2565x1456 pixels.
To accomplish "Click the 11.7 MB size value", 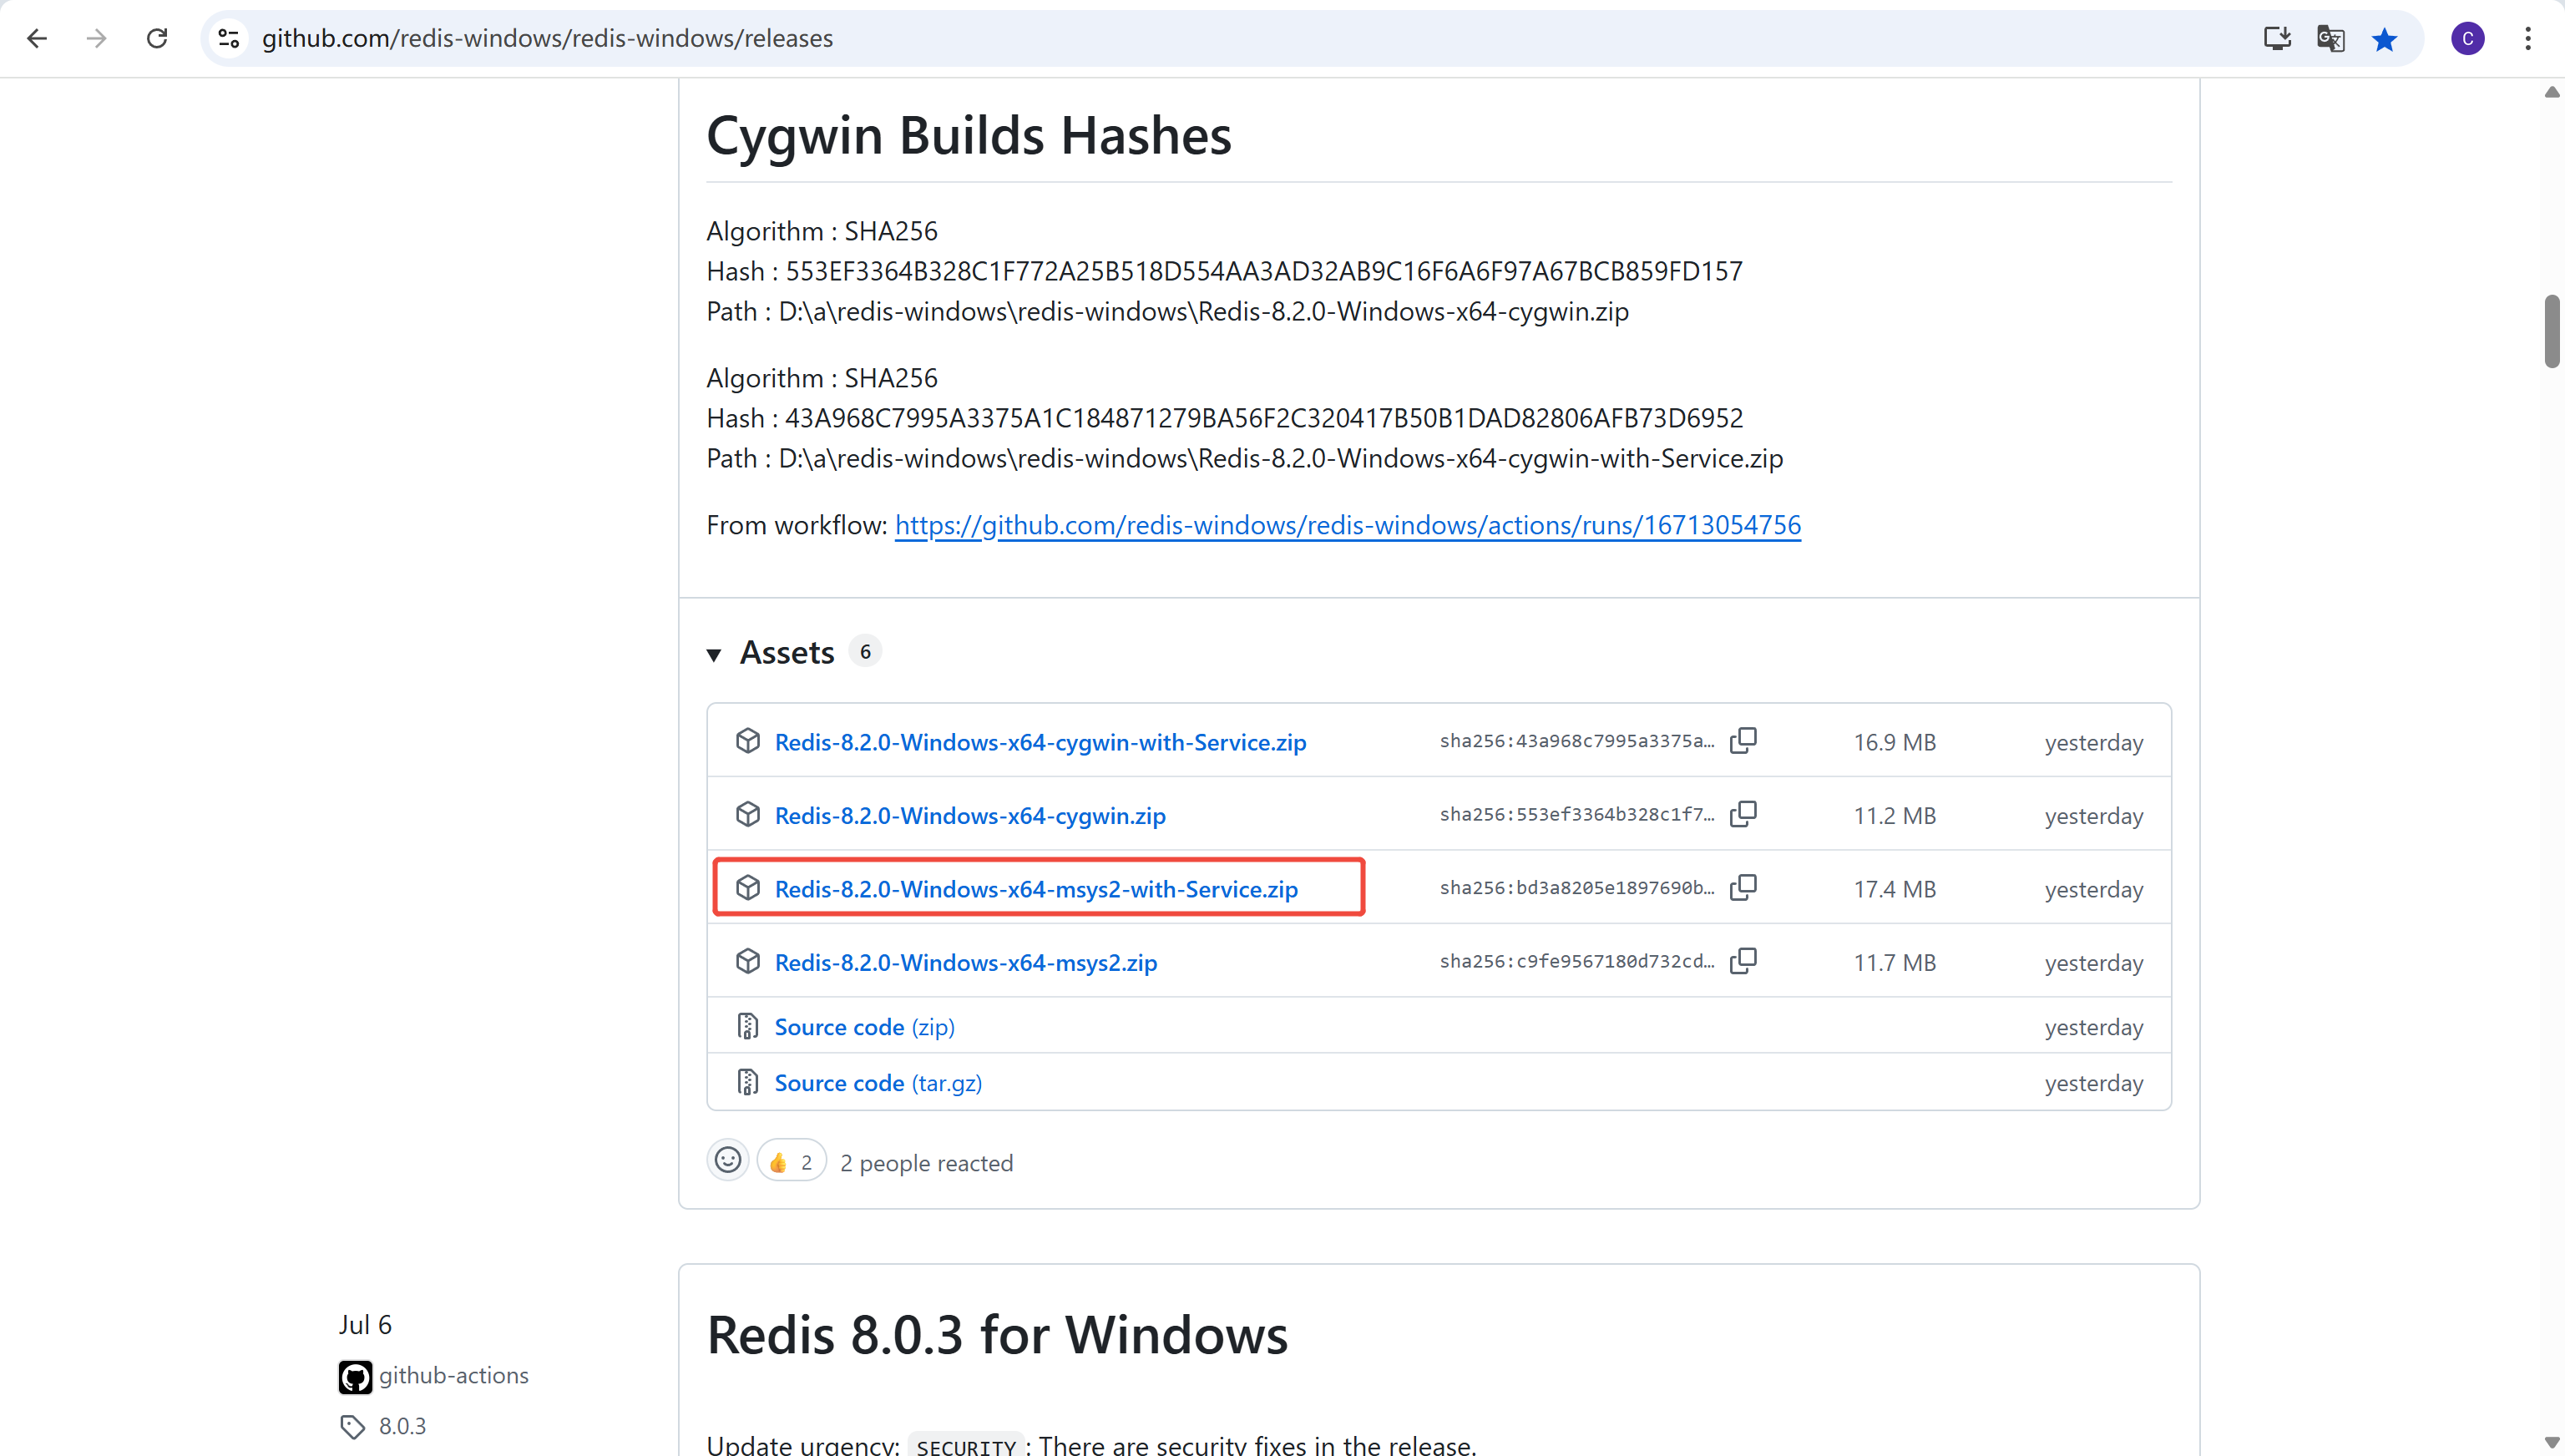I will pyautogui.click(x=1895, y=962).
